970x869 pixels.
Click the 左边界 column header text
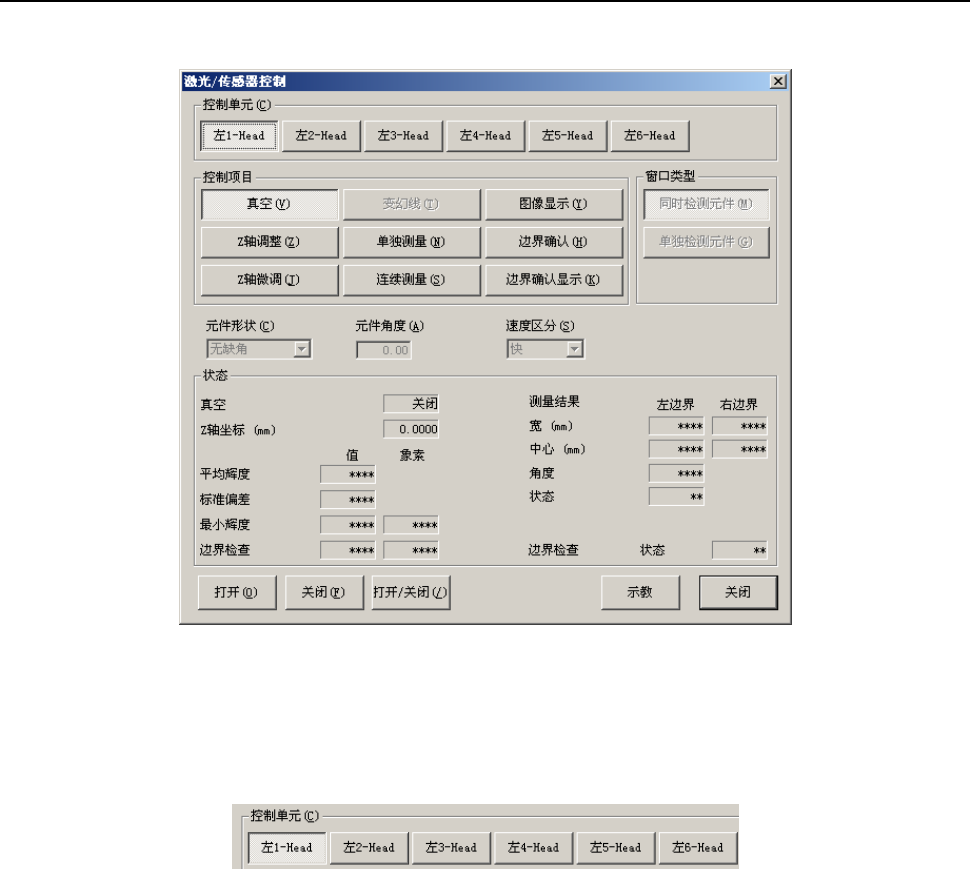(x=676, y=405)
